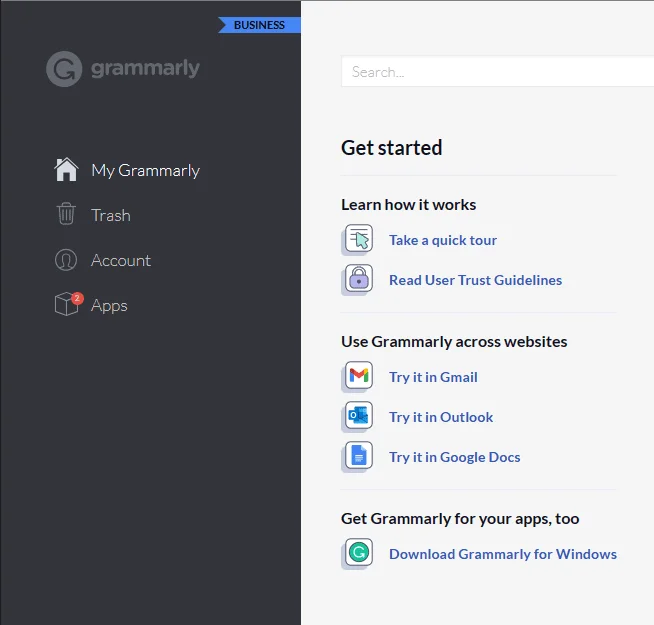This screenshot has height=625, width=654.
Task: Click the red Apps notification badge
Action: [77, 298]
